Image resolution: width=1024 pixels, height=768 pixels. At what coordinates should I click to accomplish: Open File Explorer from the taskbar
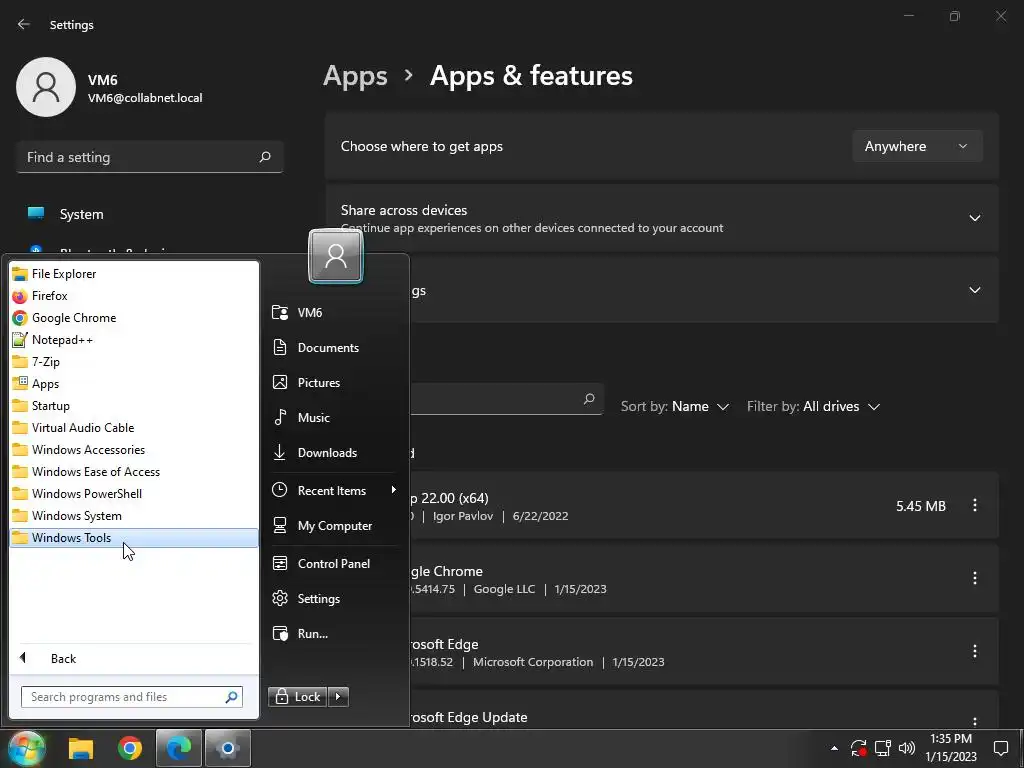pos(81,748)
